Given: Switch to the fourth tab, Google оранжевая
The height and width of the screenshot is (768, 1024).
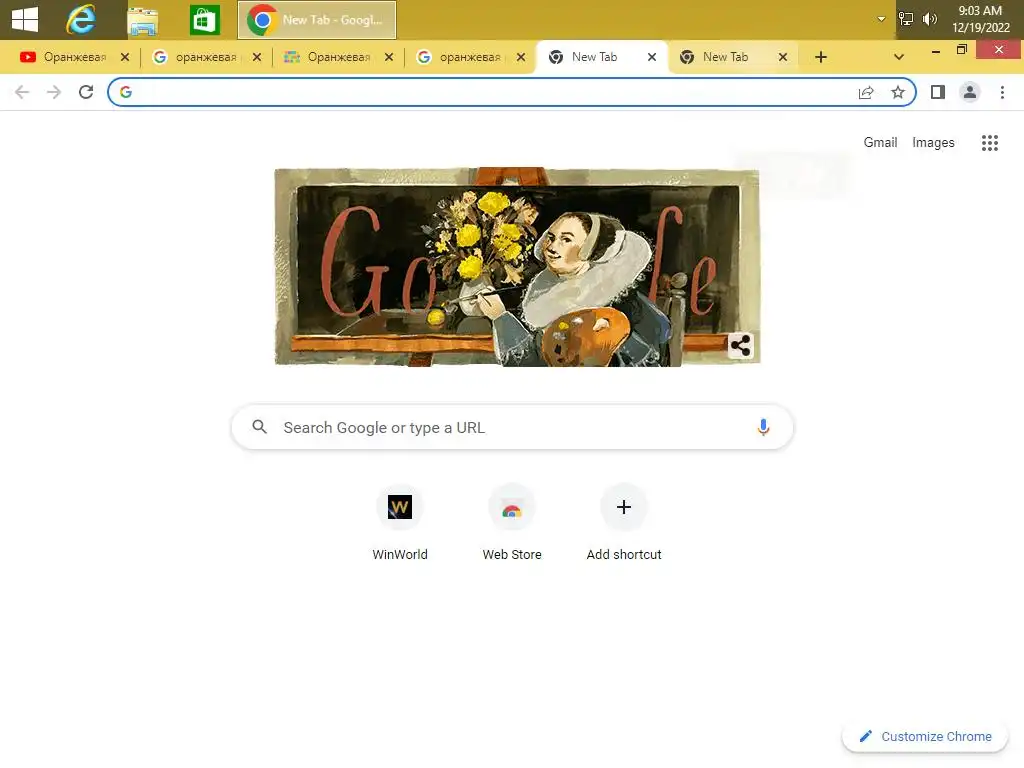Looking at the screenshot, I should pos(460,57).
